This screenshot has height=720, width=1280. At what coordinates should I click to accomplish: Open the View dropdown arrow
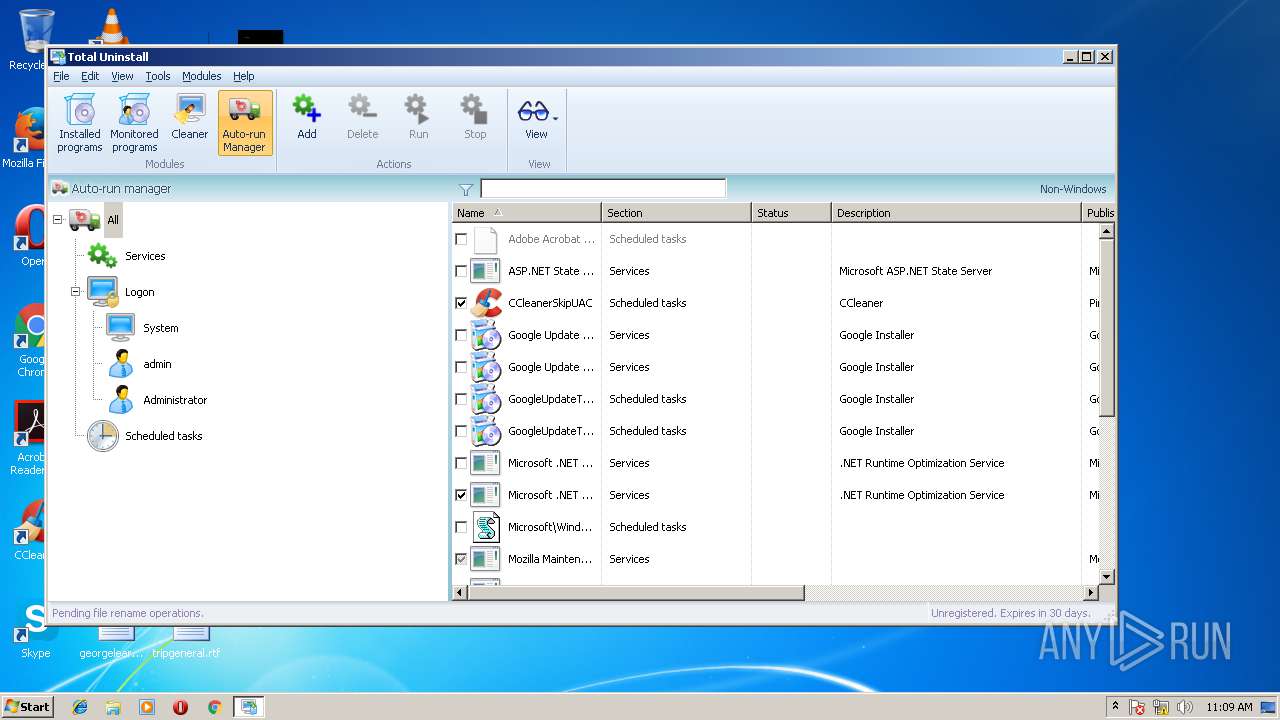pyautogui.click(x=555, y=117)
